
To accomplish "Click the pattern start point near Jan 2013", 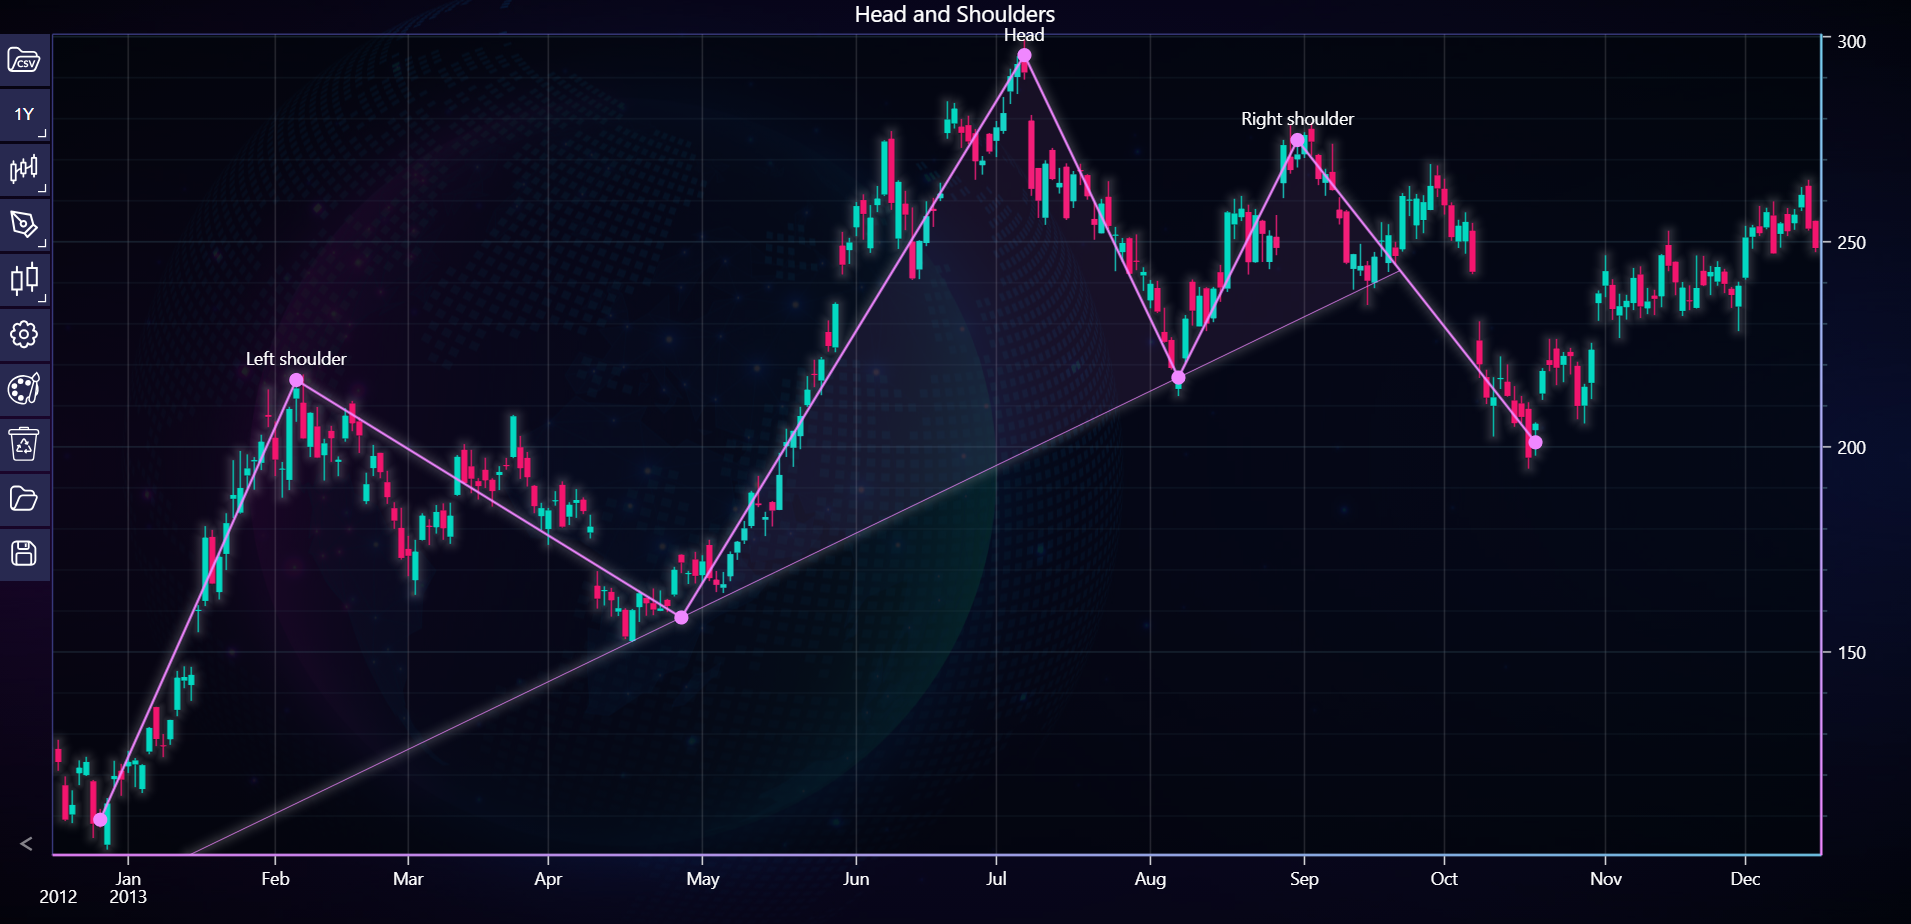I will point(100,819).
